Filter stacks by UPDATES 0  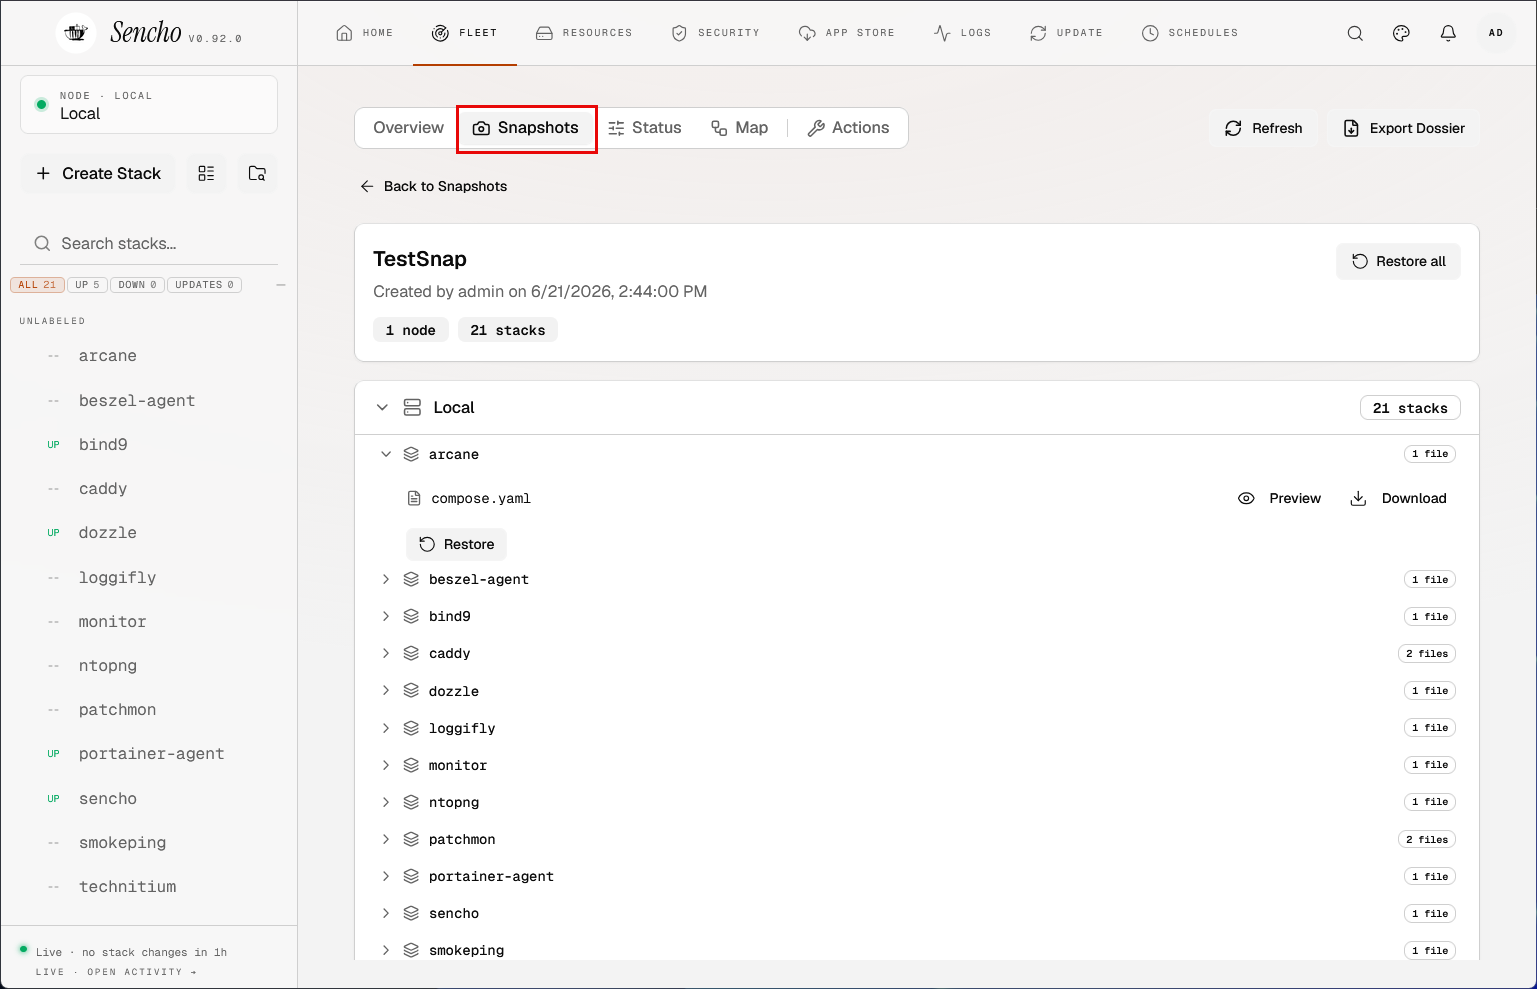(204, 285)
